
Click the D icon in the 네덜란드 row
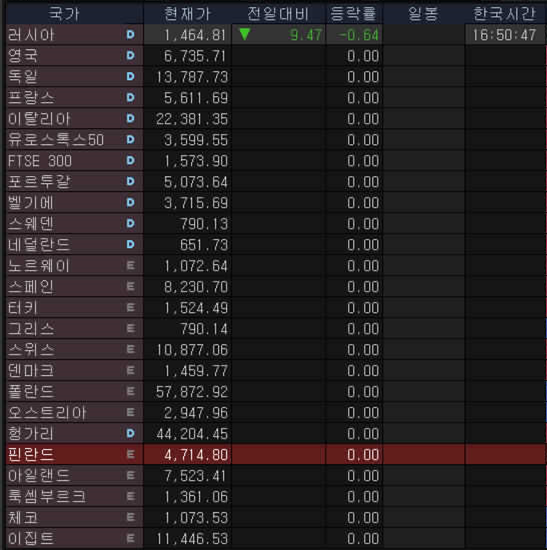(x=131, y=244)
